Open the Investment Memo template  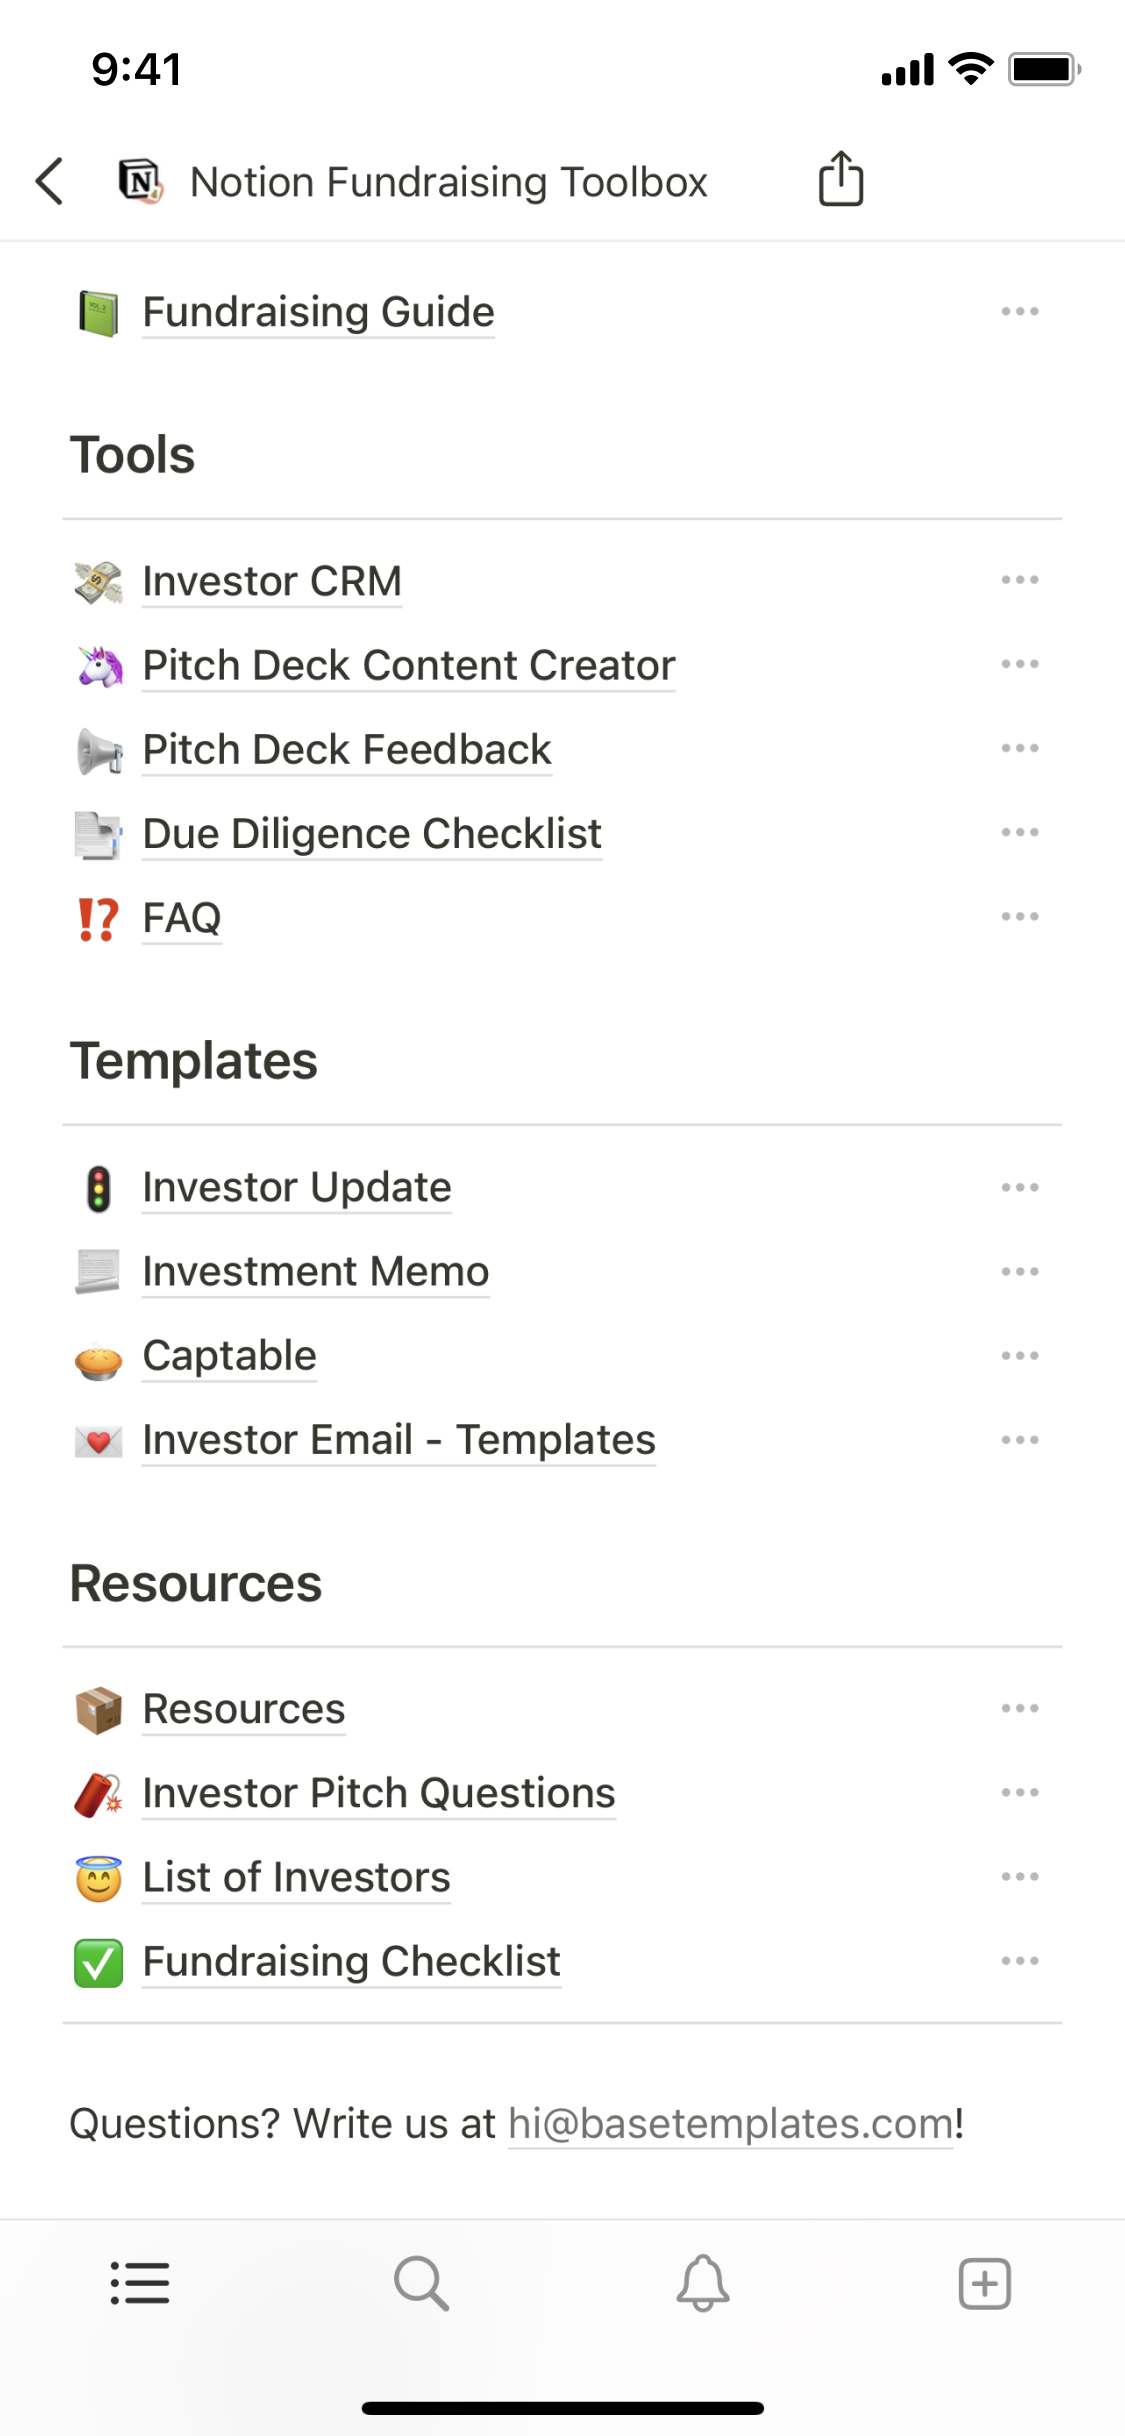tap(316, 1272)
